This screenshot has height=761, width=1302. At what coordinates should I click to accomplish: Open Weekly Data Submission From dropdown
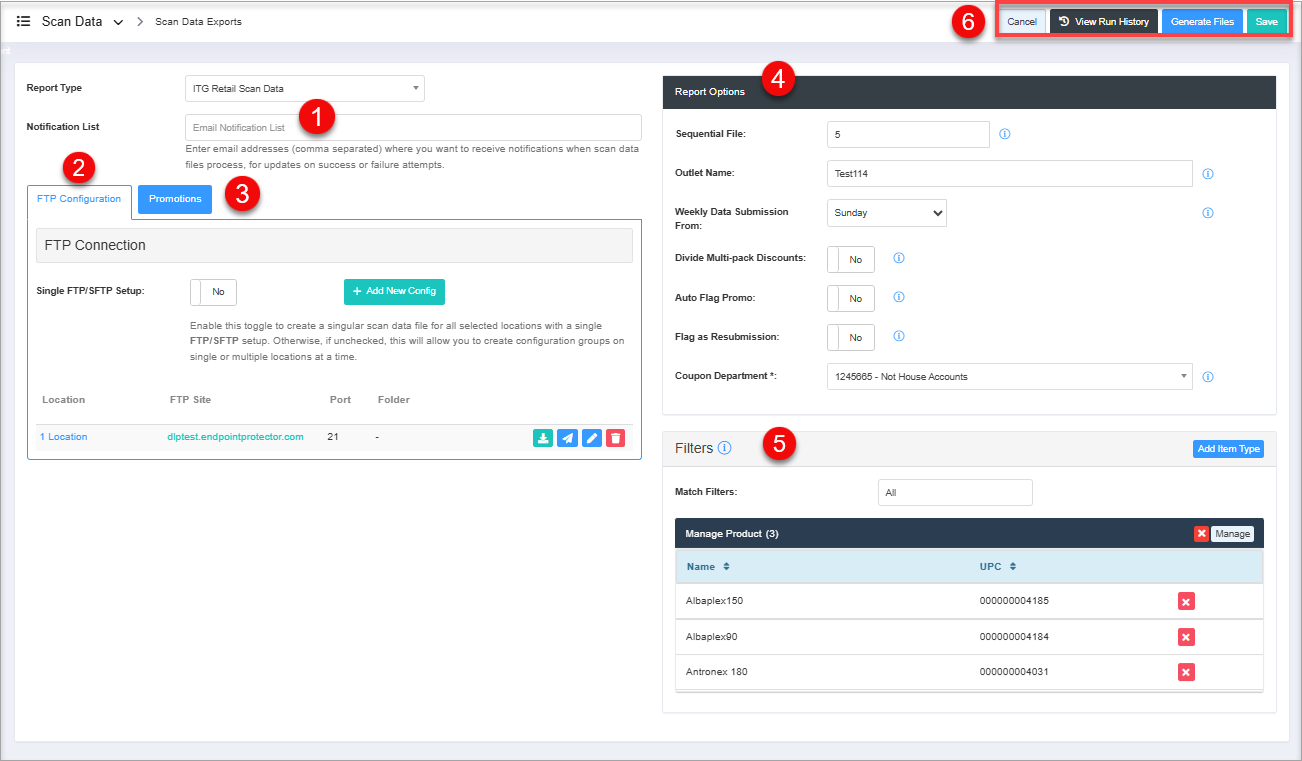886,213
